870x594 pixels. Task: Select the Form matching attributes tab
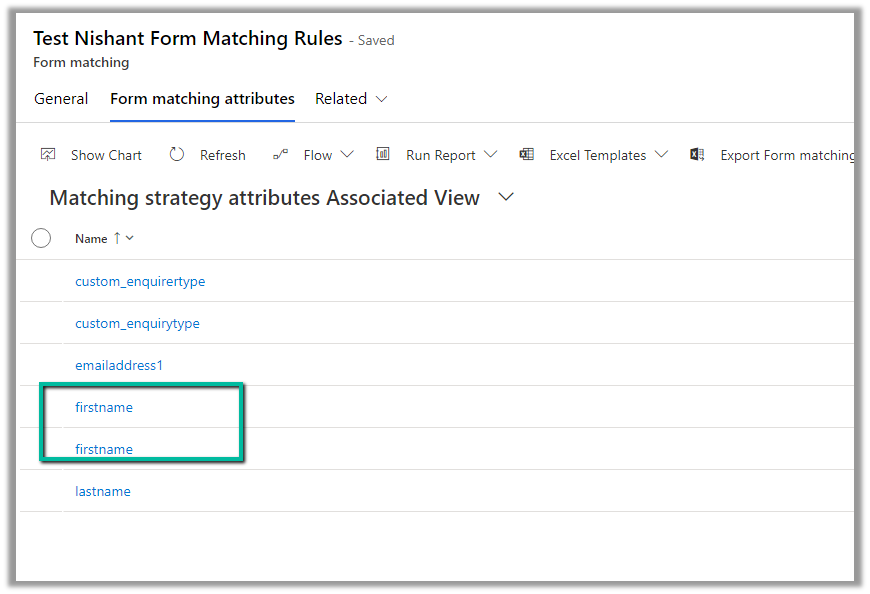click(202, 99)
